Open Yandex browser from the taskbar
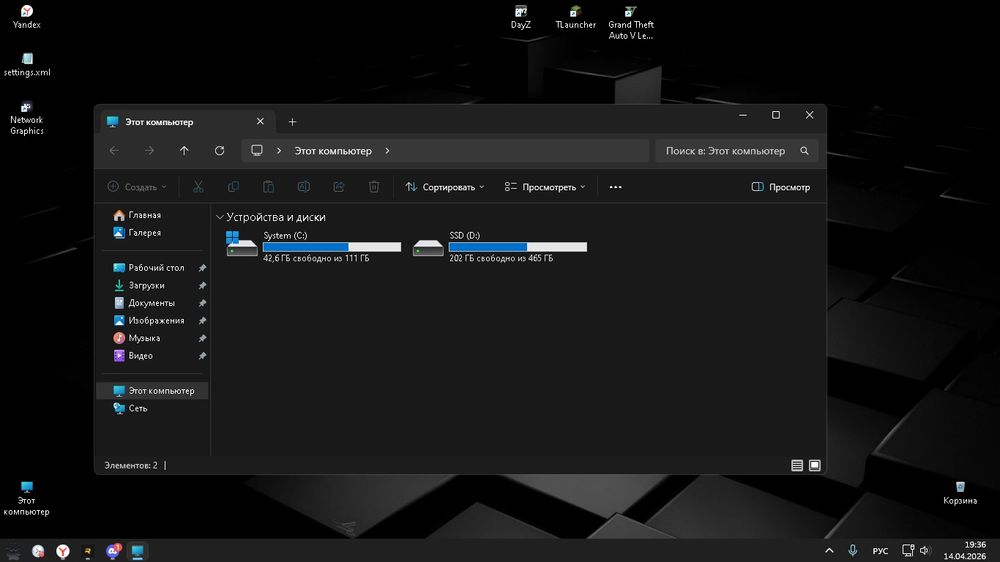Viewport: 1000px width, 562px height. click(x=62, y=551)
